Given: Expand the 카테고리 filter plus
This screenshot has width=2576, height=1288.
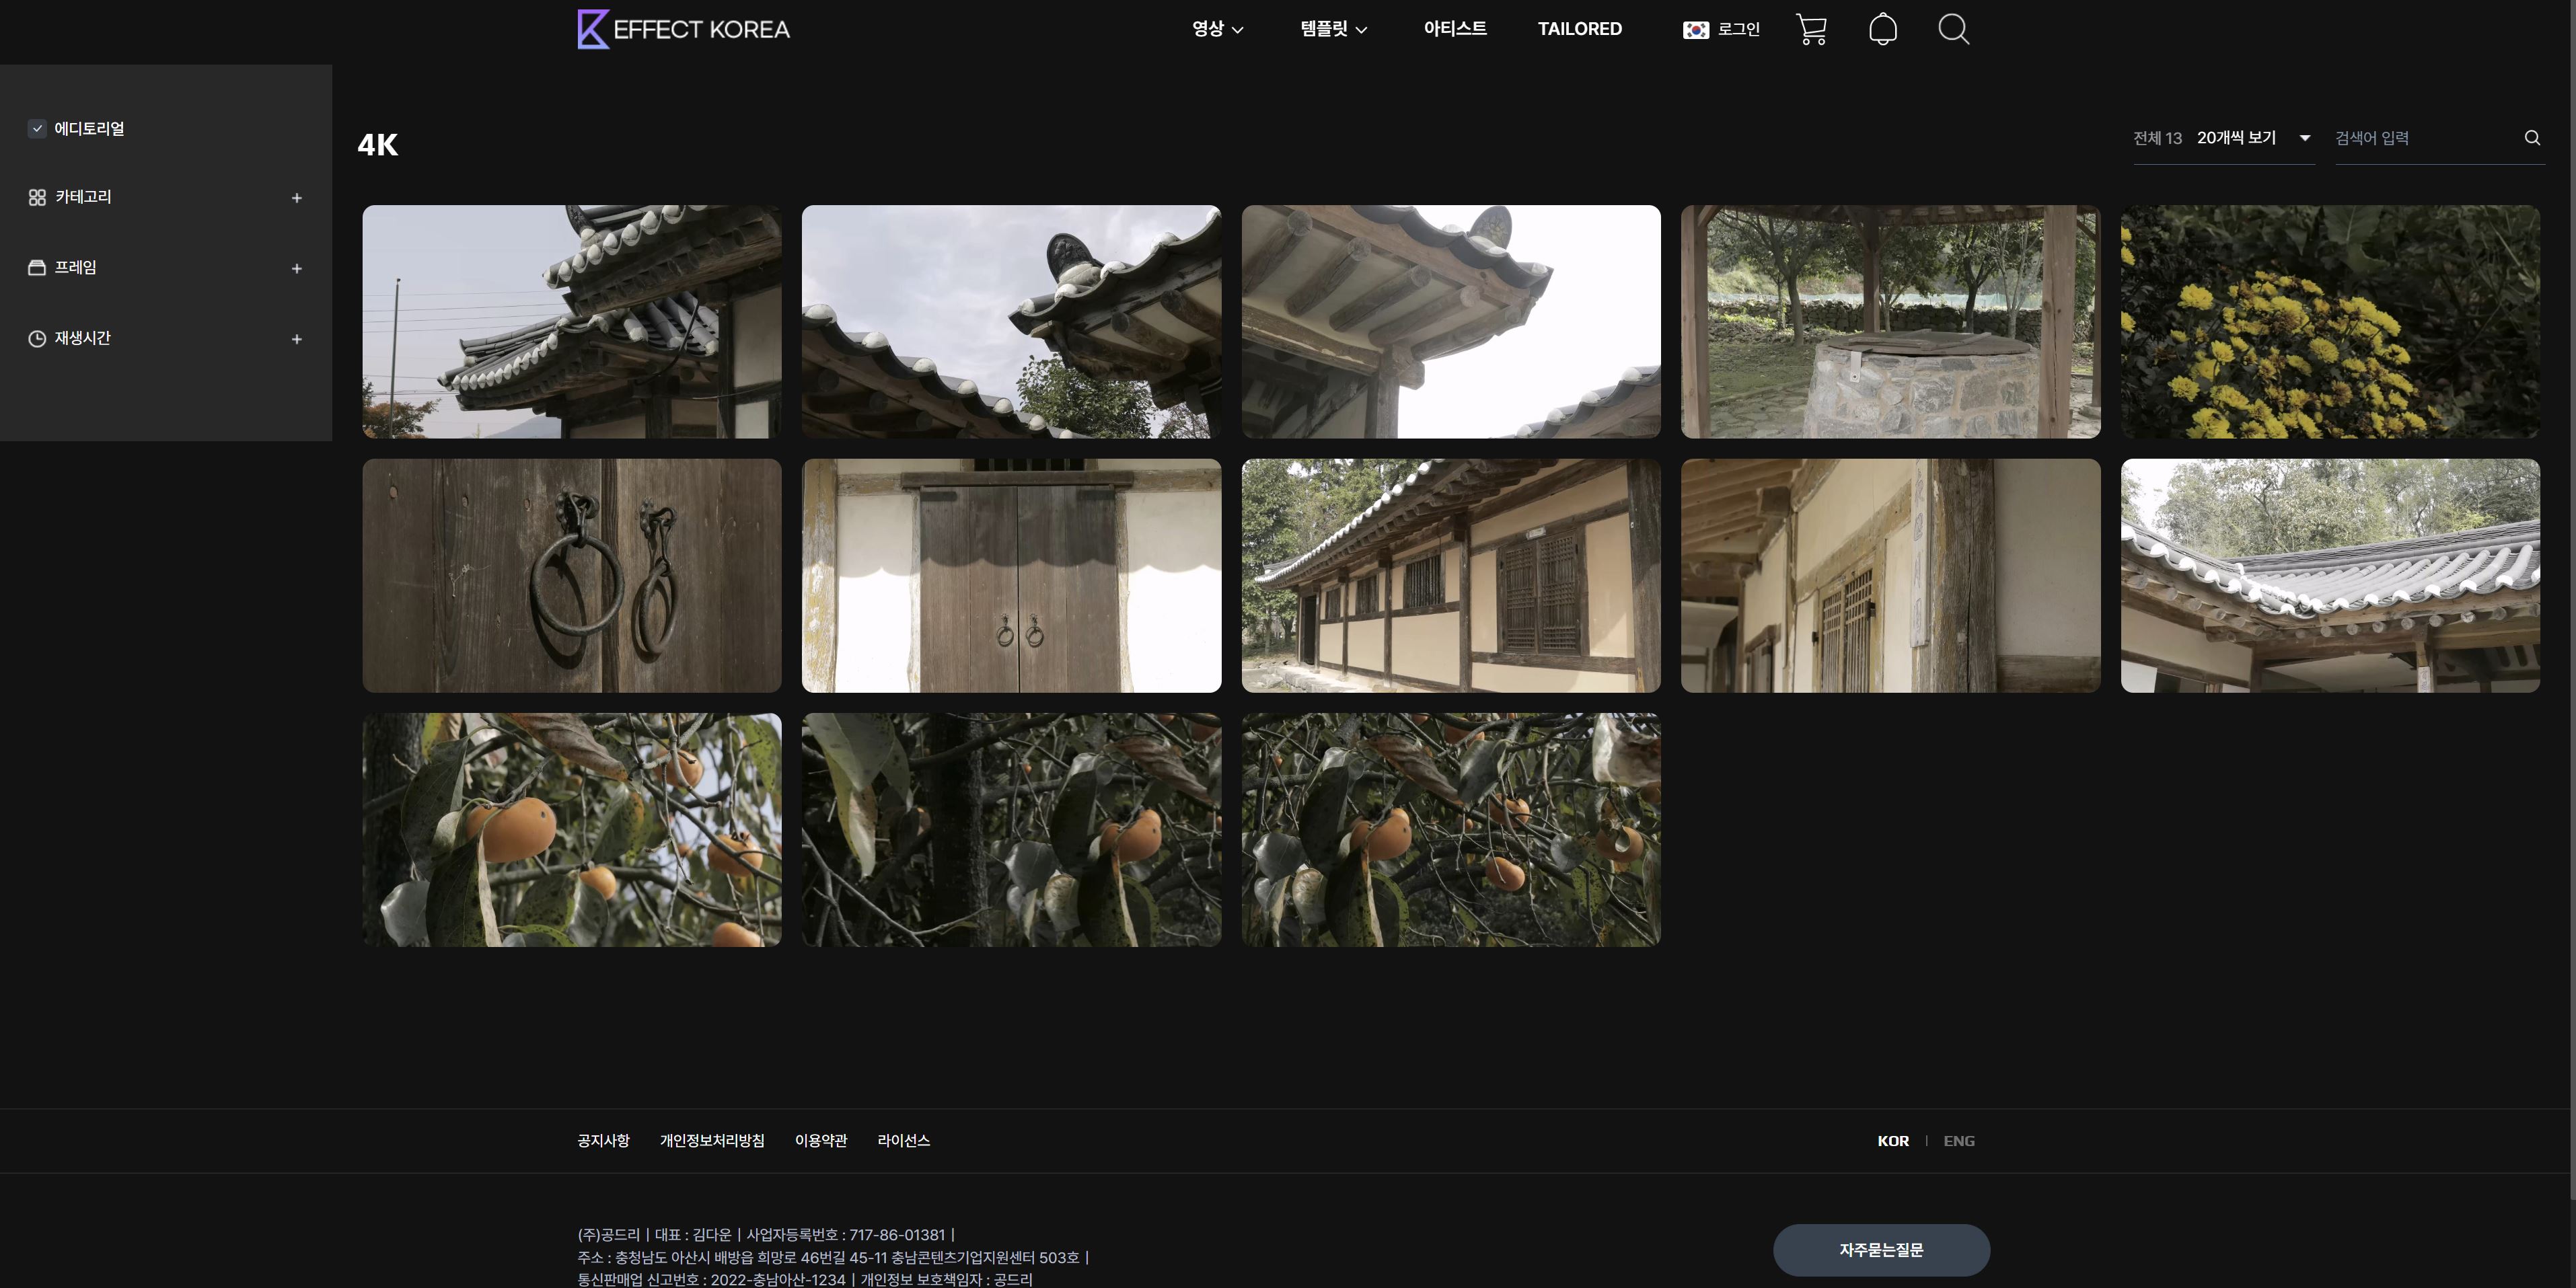Looking at the screenshot, I should (296, 198).
